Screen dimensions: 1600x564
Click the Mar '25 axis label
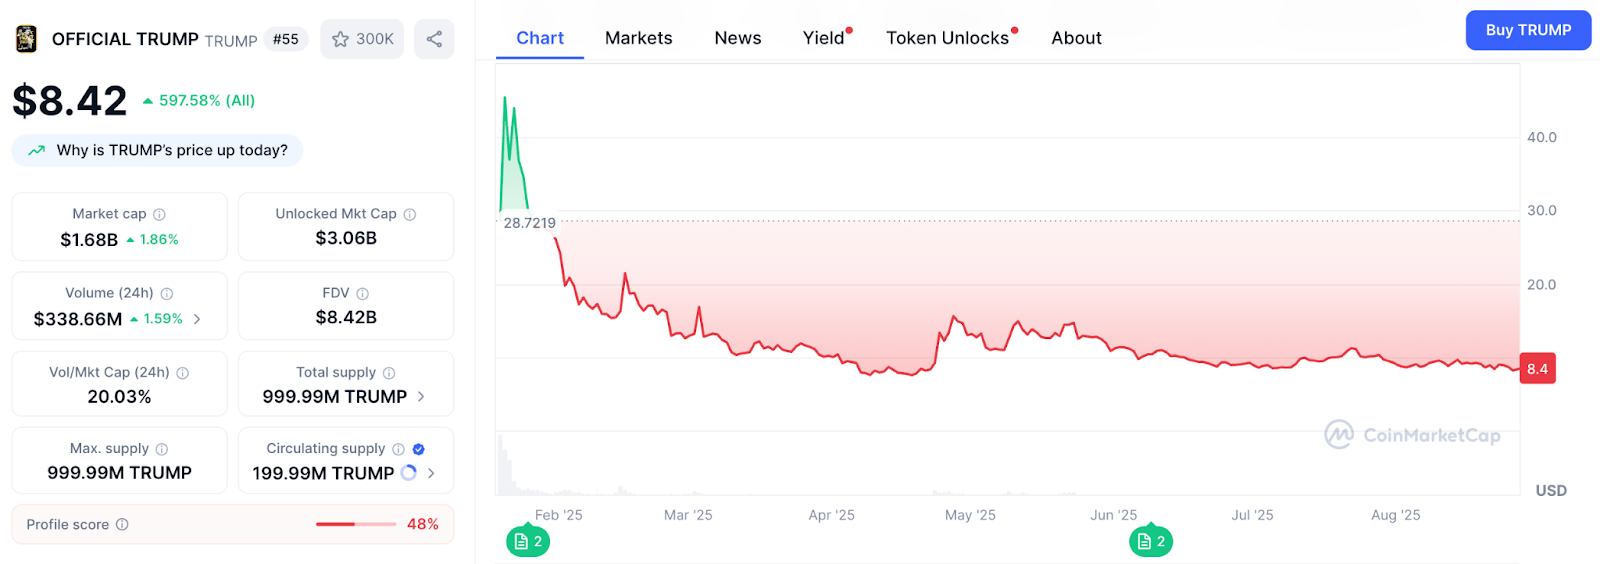688,515
